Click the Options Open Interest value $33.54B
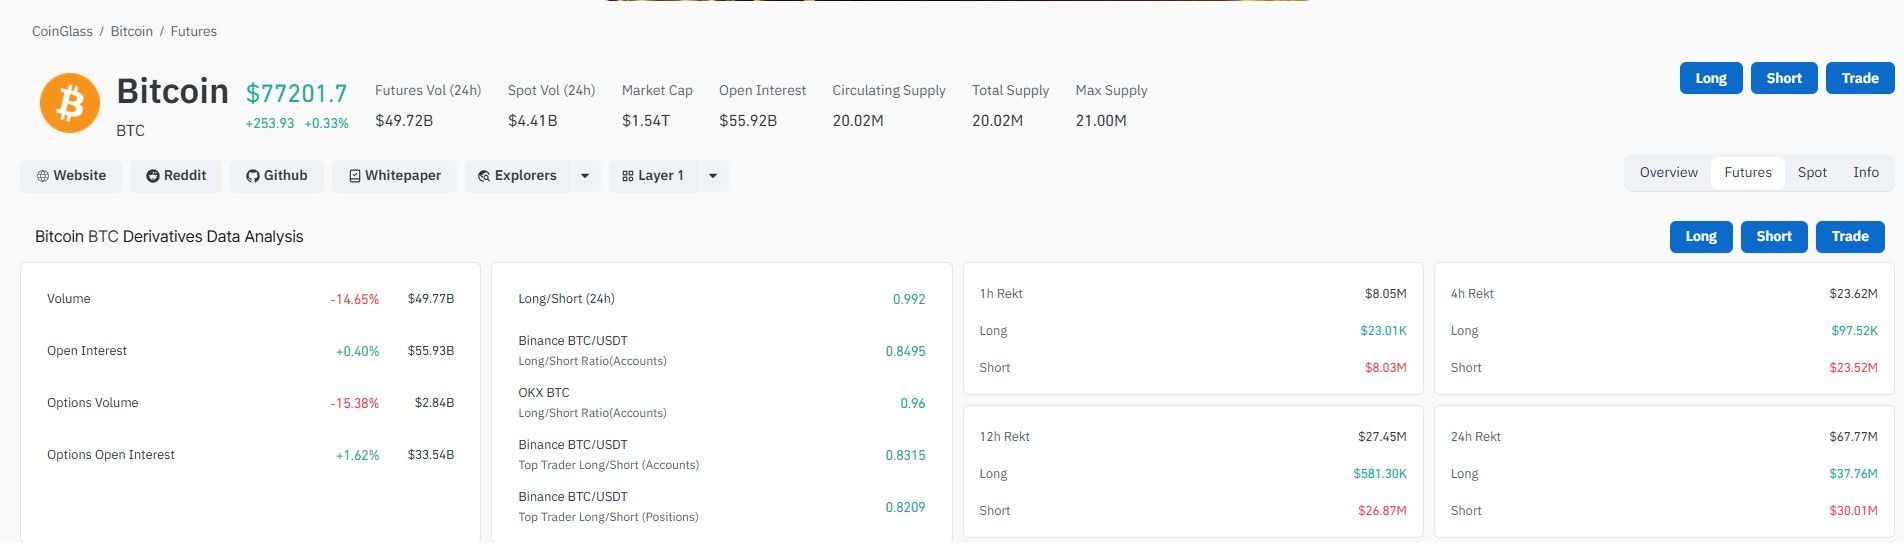Viewport: 1904px width, 543px height. click(x=431, y=456)
